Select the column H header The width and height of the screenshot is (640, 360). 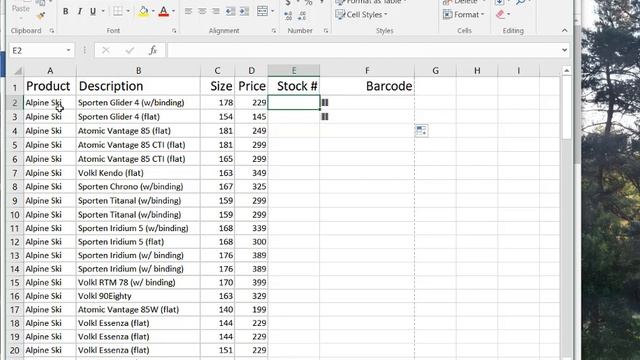tap(477, 71)
